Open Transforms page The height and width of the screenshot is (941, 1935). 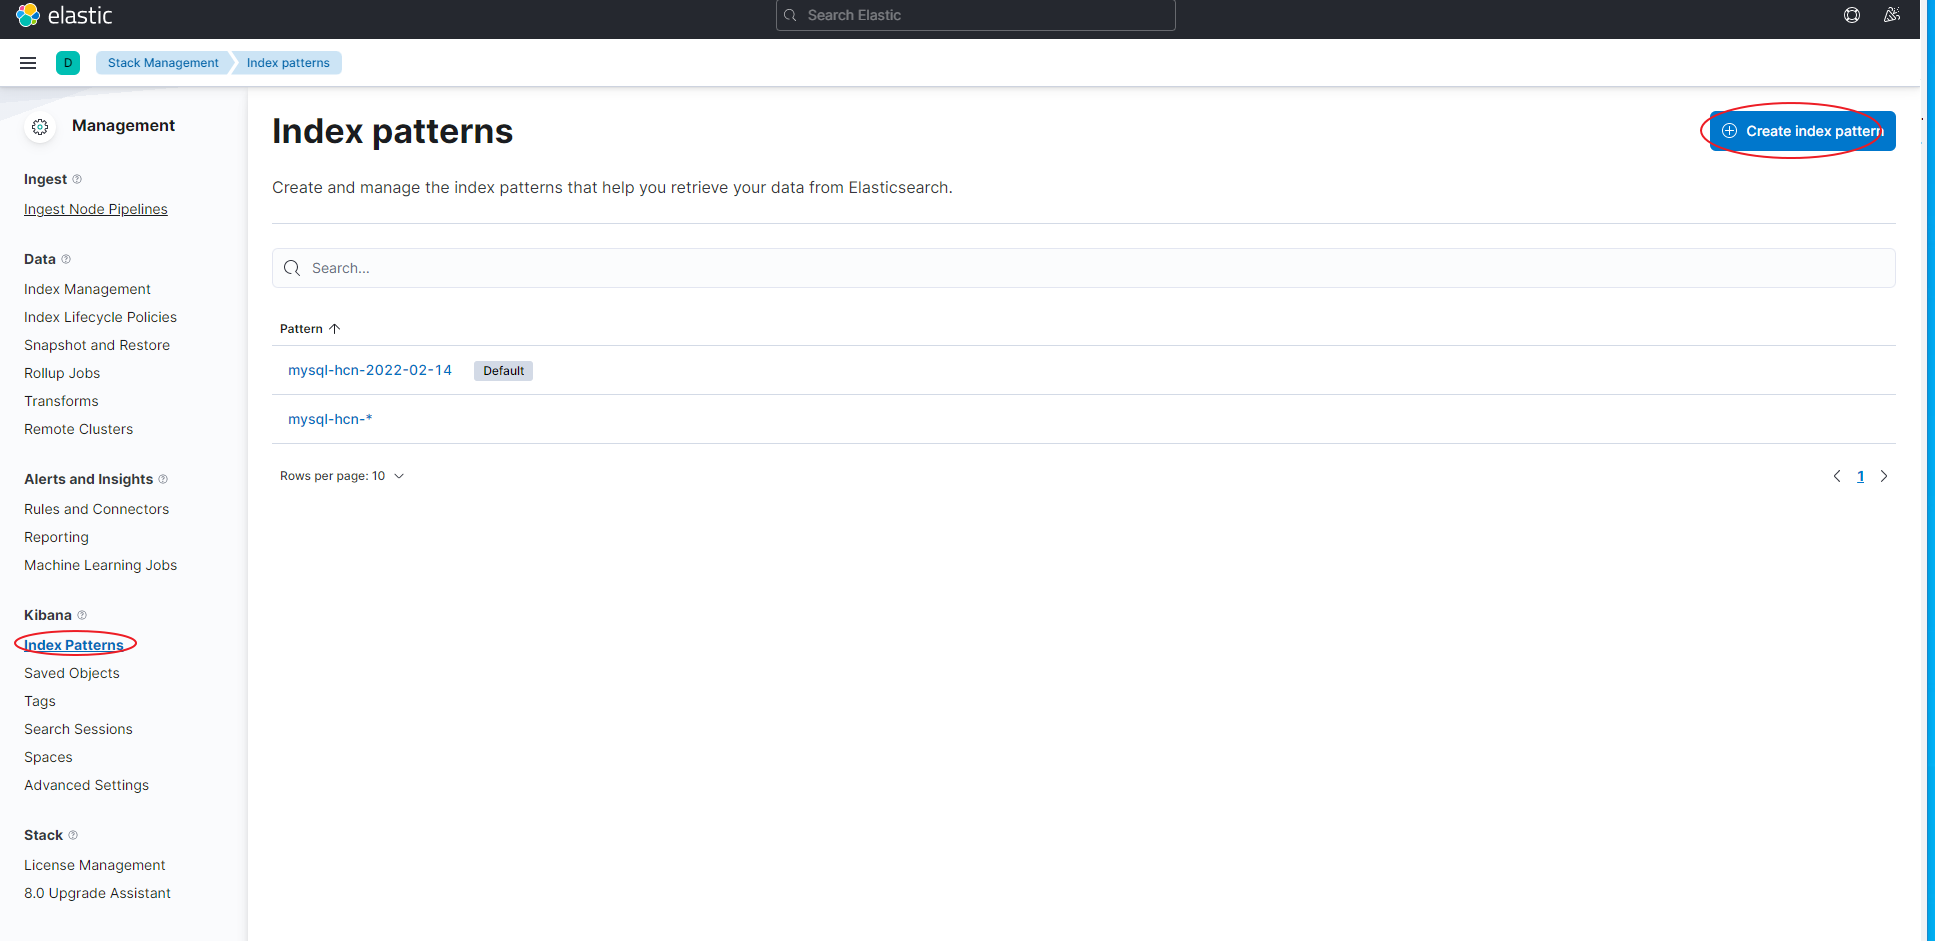pos(61,401)
